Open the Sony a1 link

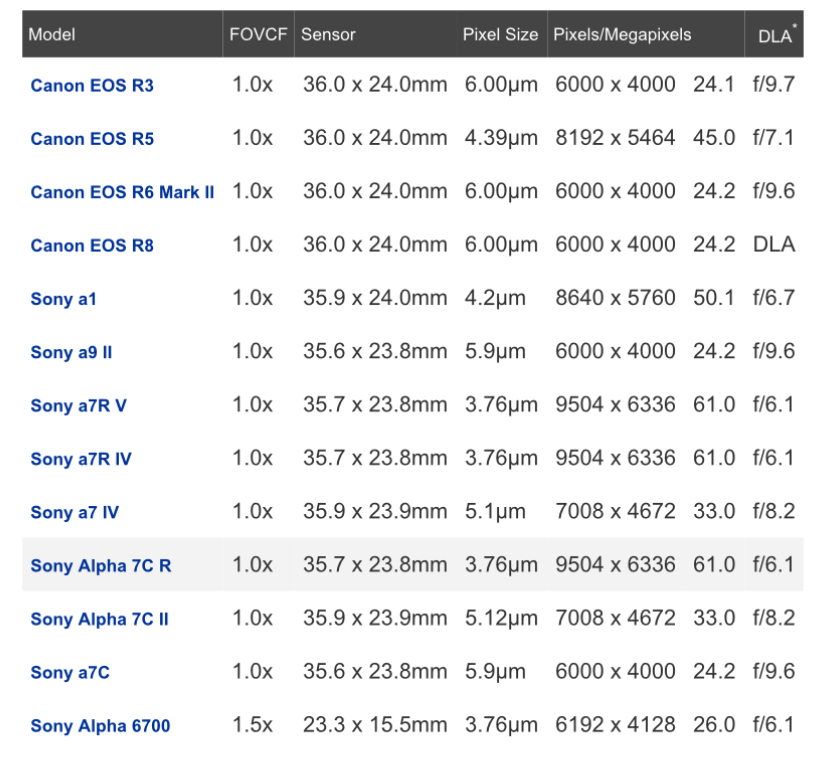pos(63,298)
